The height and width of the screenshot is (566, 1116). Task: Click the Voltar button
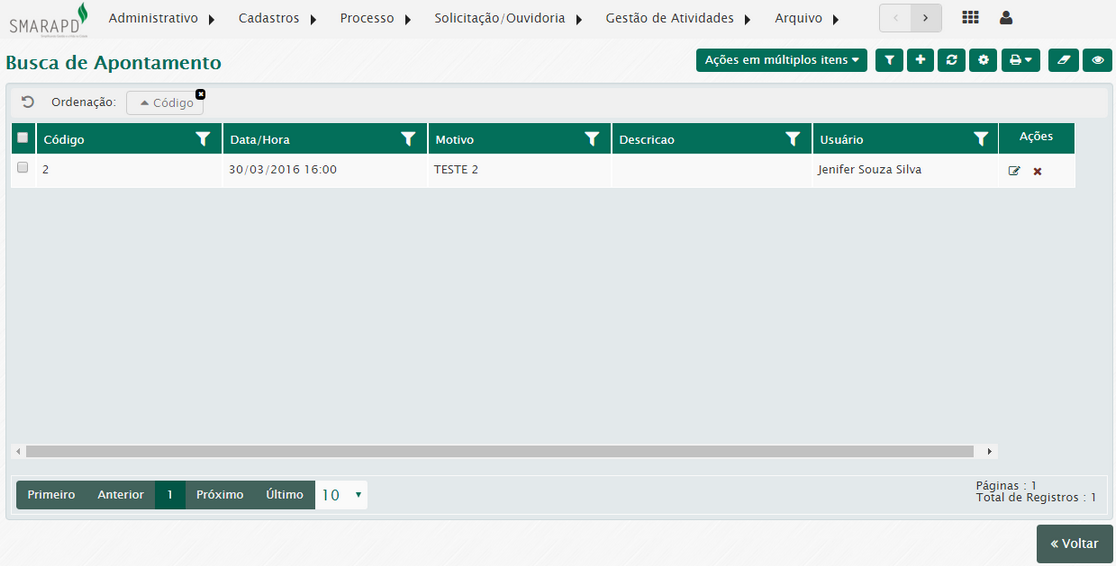point(1074,544)
